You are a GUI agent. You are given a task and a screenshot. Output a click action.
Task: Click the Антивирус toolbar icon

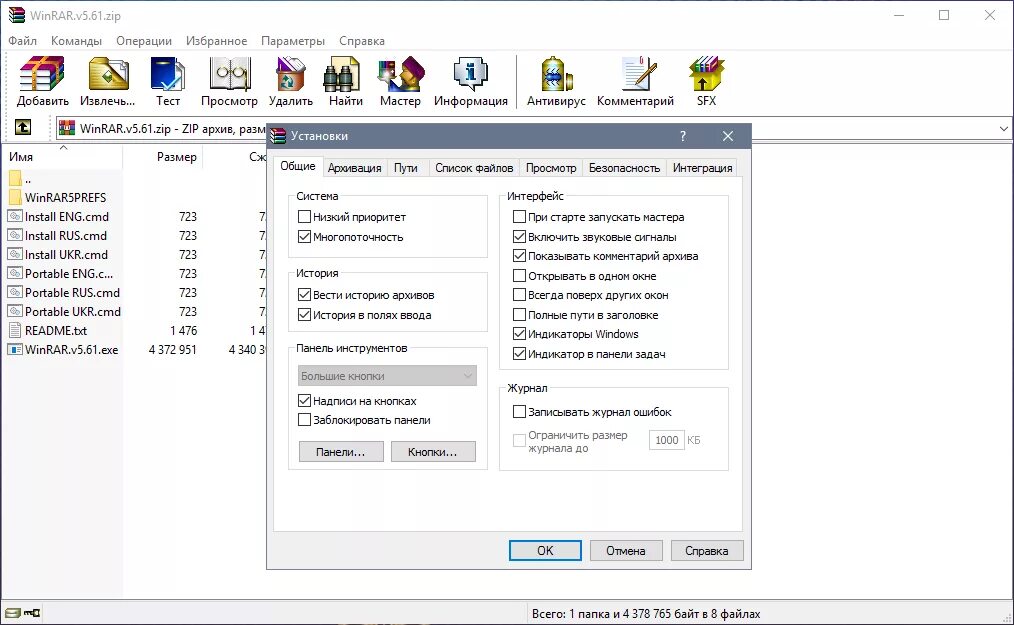point(556,73)
